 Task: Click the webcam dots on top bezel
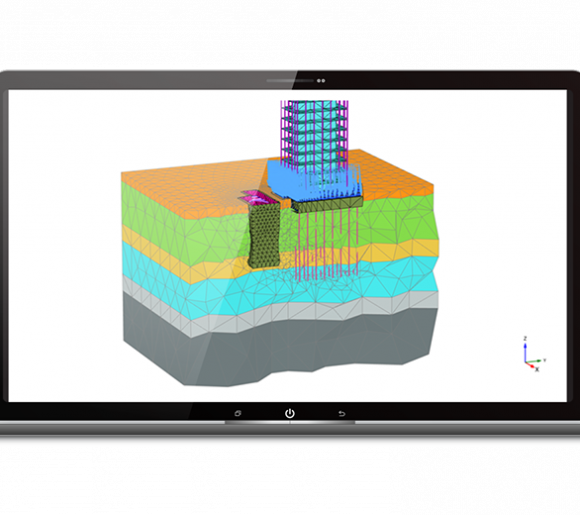[x=321, y=81]
